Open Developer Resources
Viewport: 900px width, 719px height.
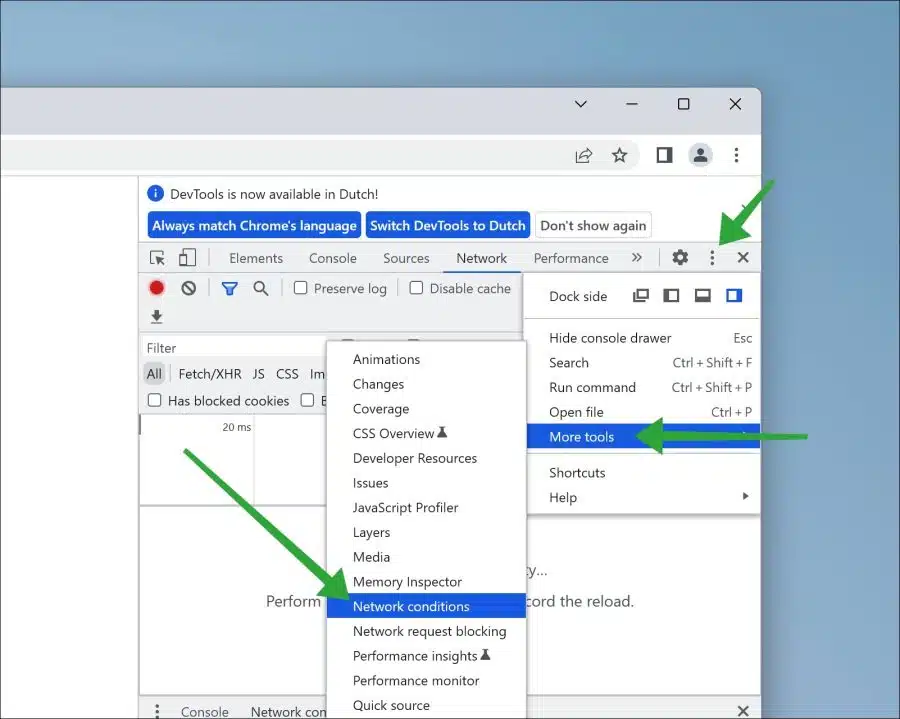pos(426,458)
